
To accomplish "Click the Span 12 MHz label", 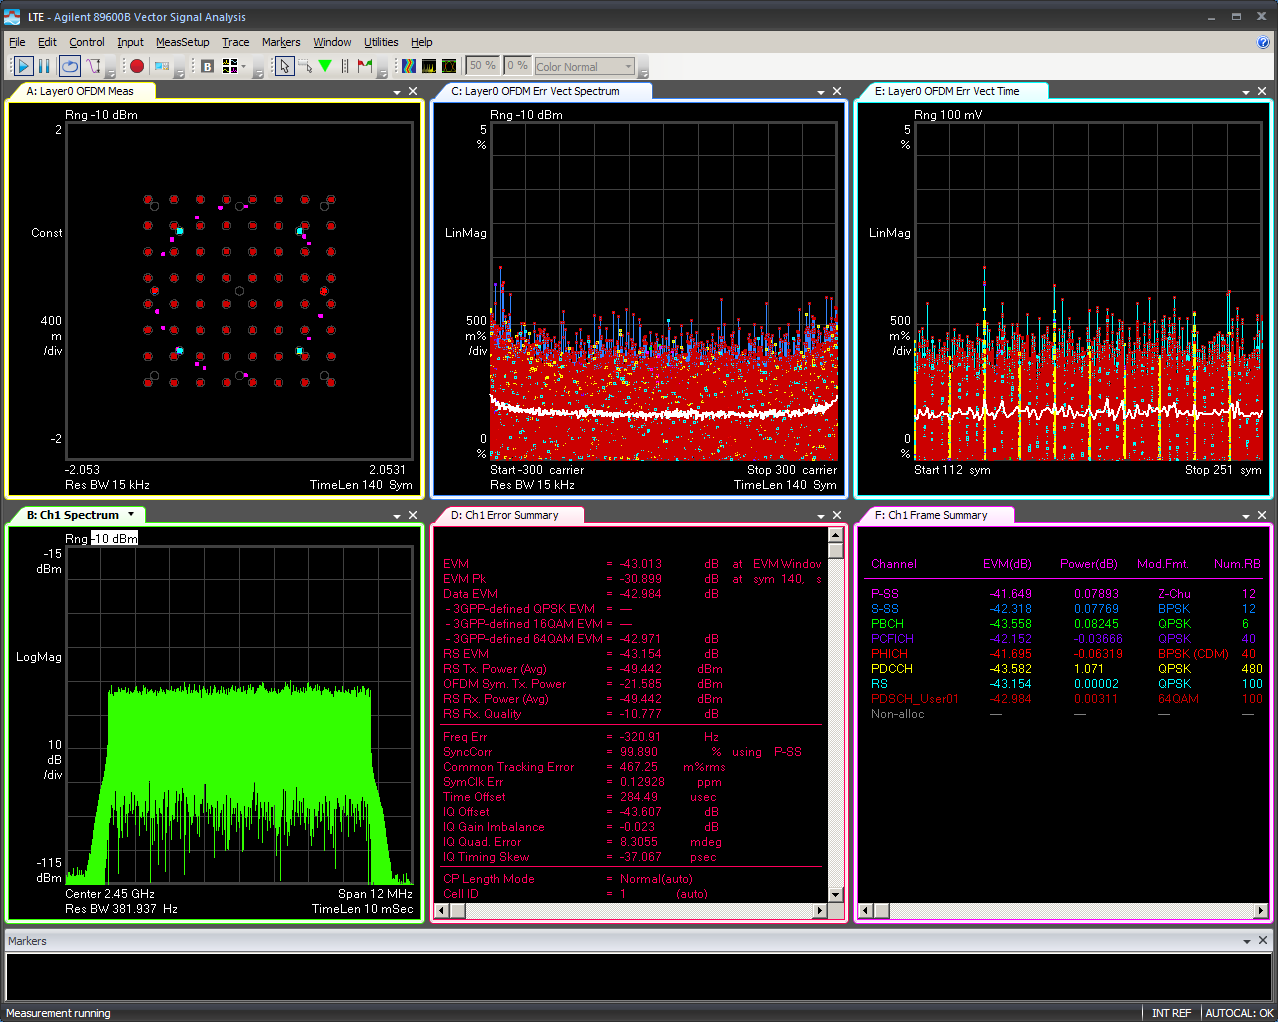I will [x=375, y=894].
